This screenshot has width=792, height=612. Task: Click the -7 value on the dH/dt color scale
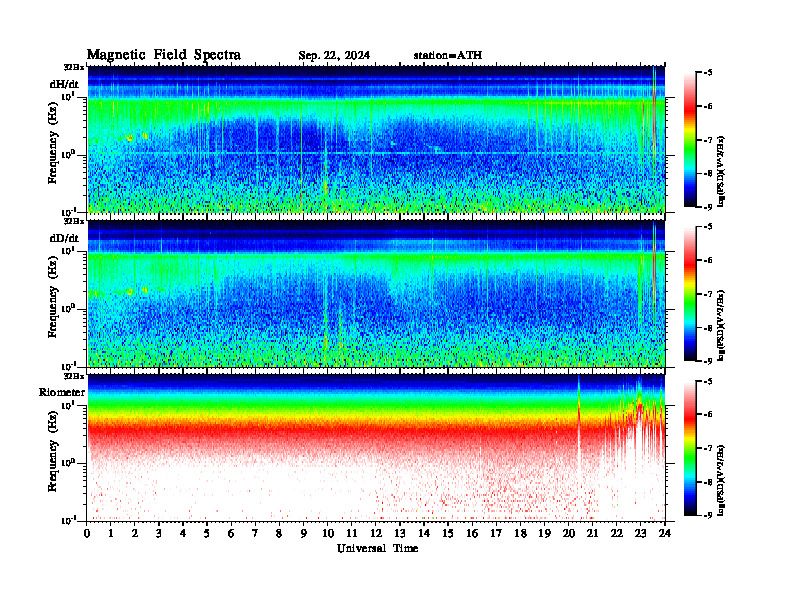click(708, 140)
